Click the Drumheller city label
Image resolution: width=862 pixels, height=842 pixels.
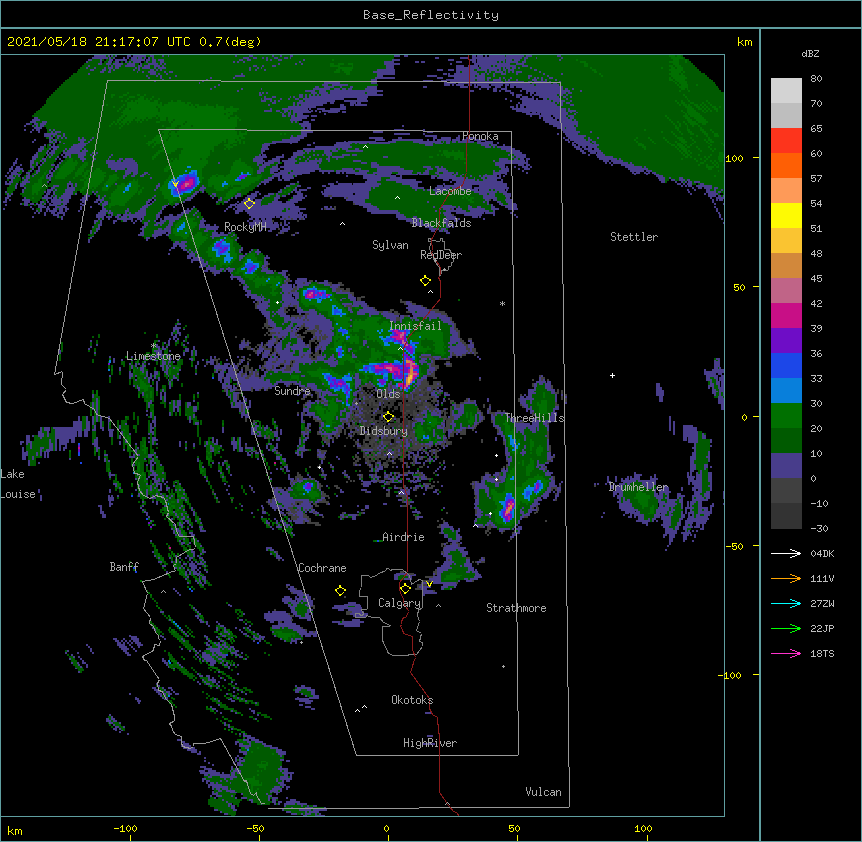(x=638, y=487)
